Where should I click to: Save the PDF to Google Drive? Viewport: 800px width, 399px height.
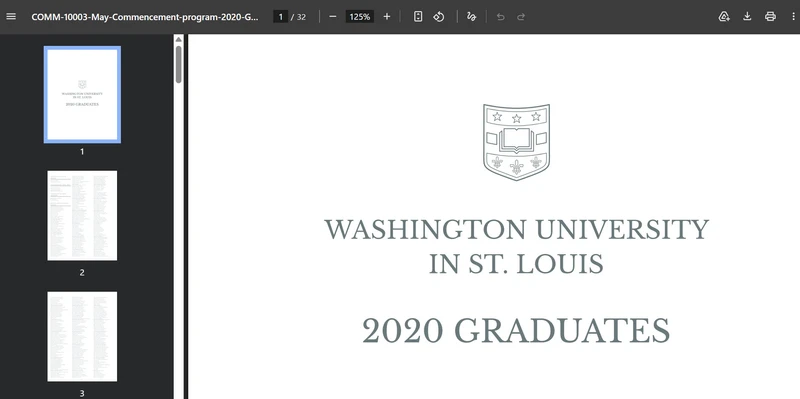pyautogui.click(x=723, y=16)
